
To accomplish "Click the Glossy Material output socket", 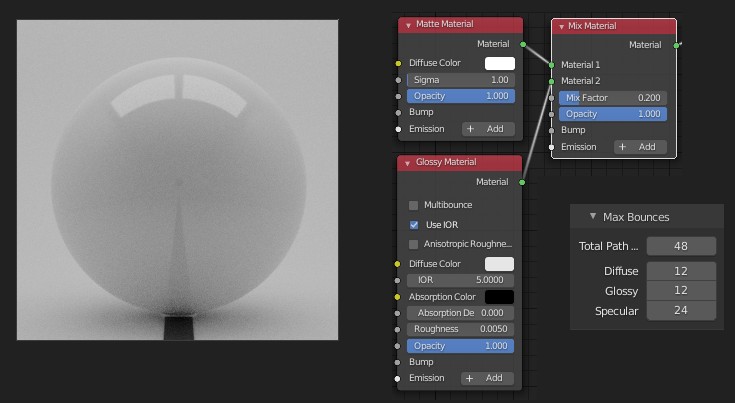I will tap(522, 182).
